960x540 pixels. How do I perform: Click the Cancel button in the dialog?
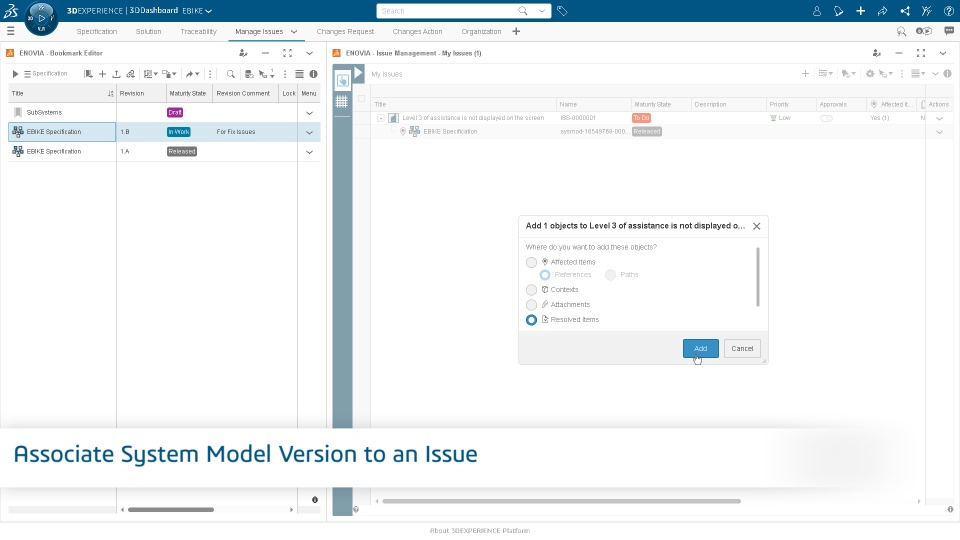[x=742, y=348]
